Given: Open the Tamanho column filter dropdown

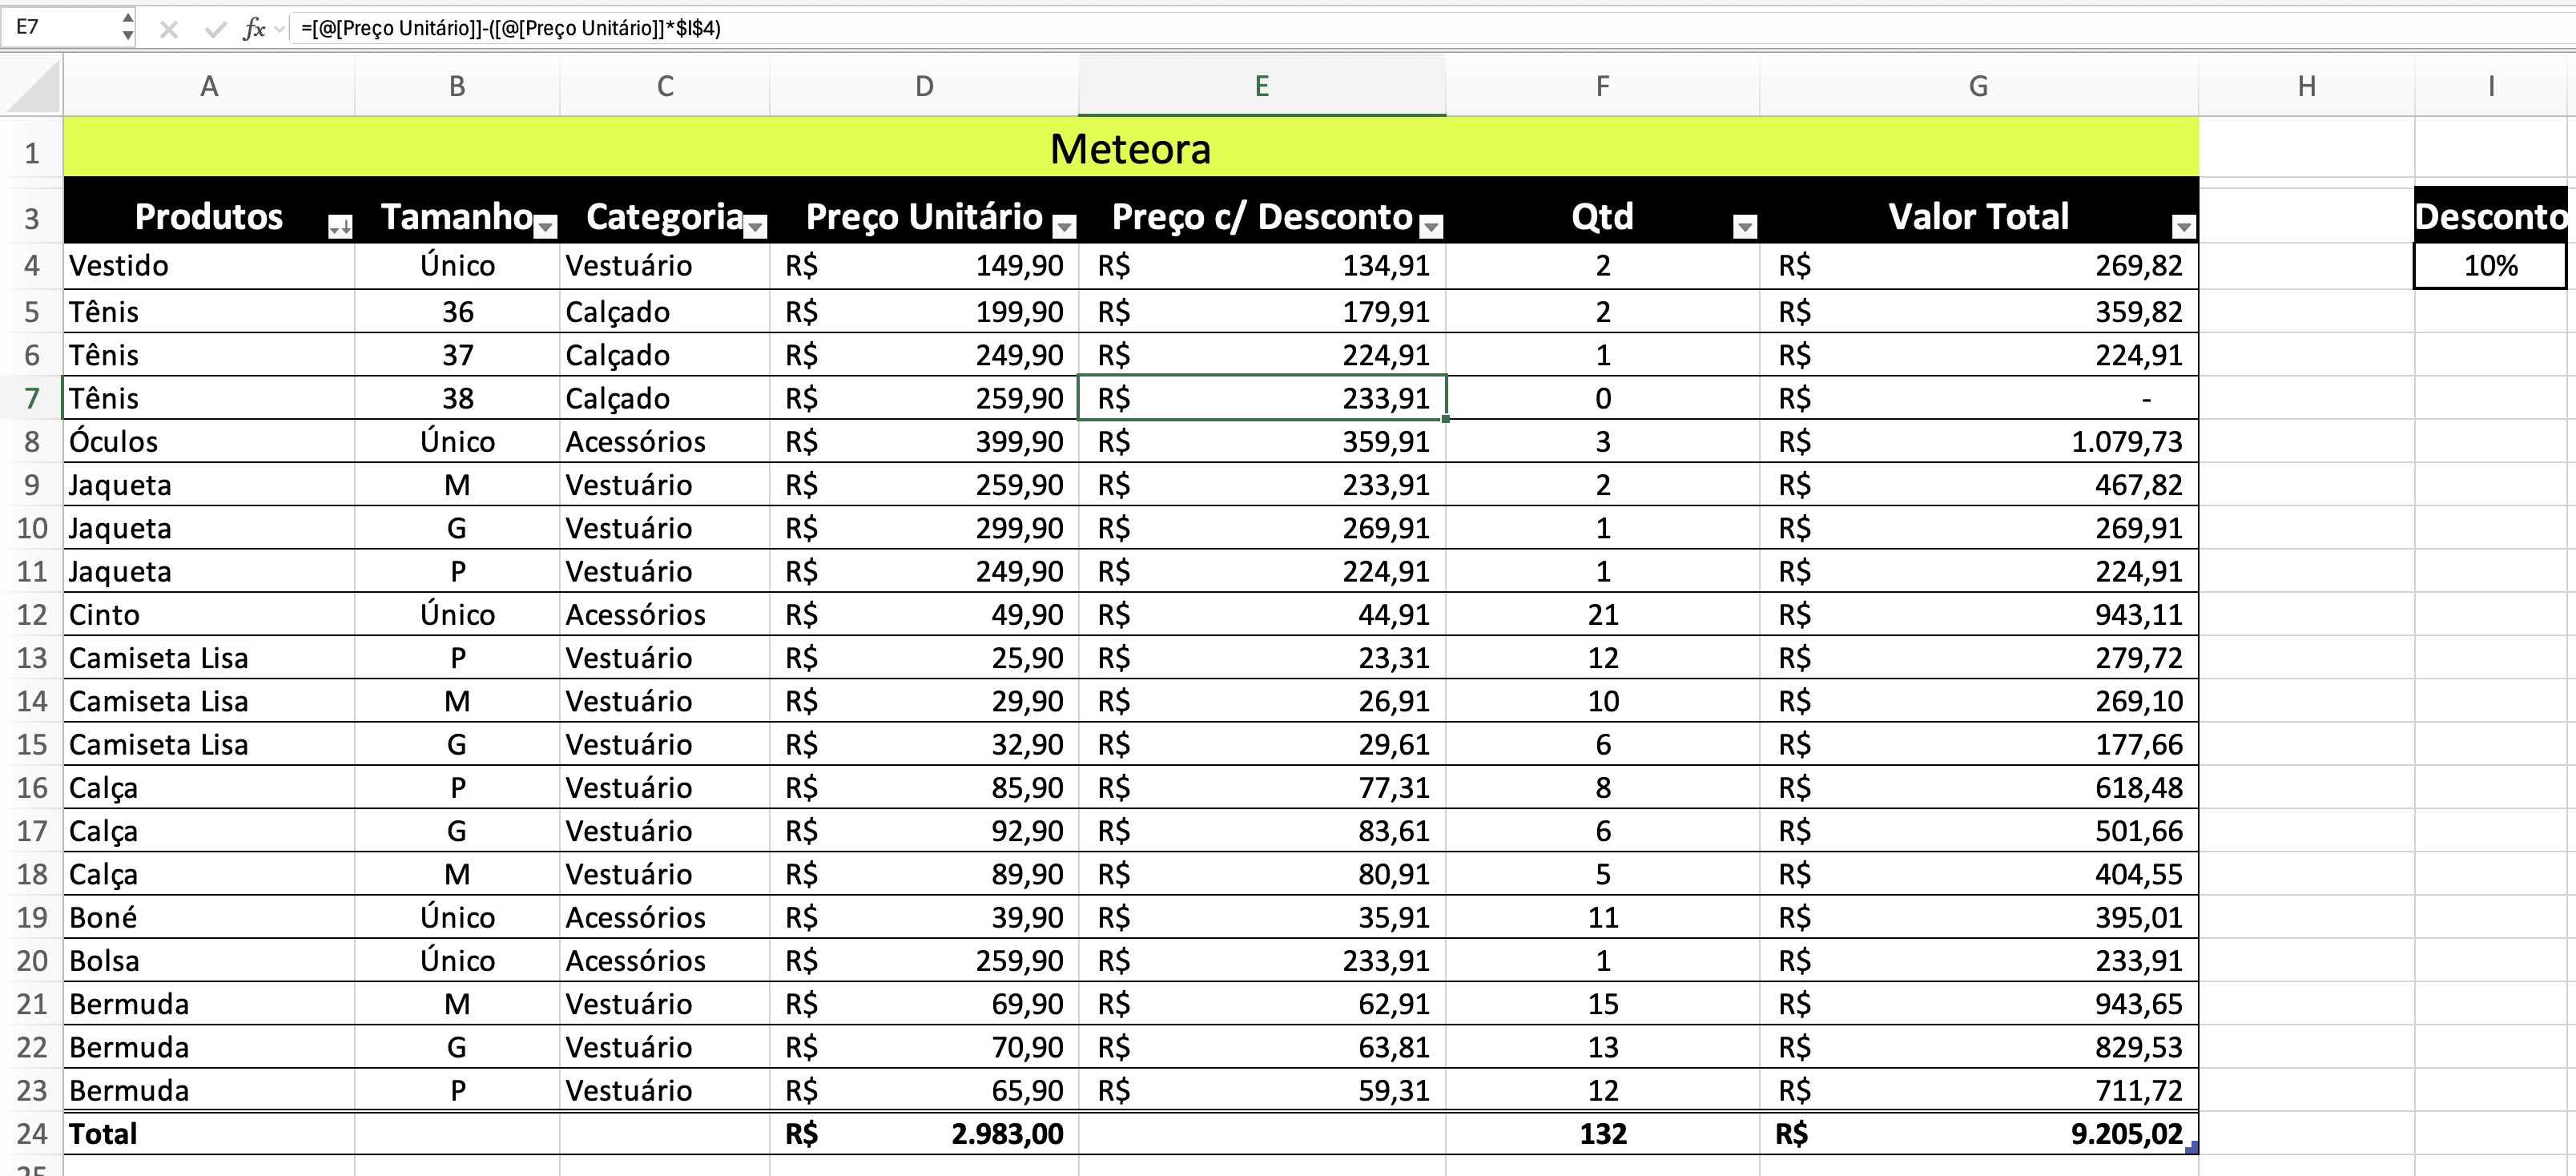Looking at the screenshot, I should pyautogui.click(x=545, y=227).
